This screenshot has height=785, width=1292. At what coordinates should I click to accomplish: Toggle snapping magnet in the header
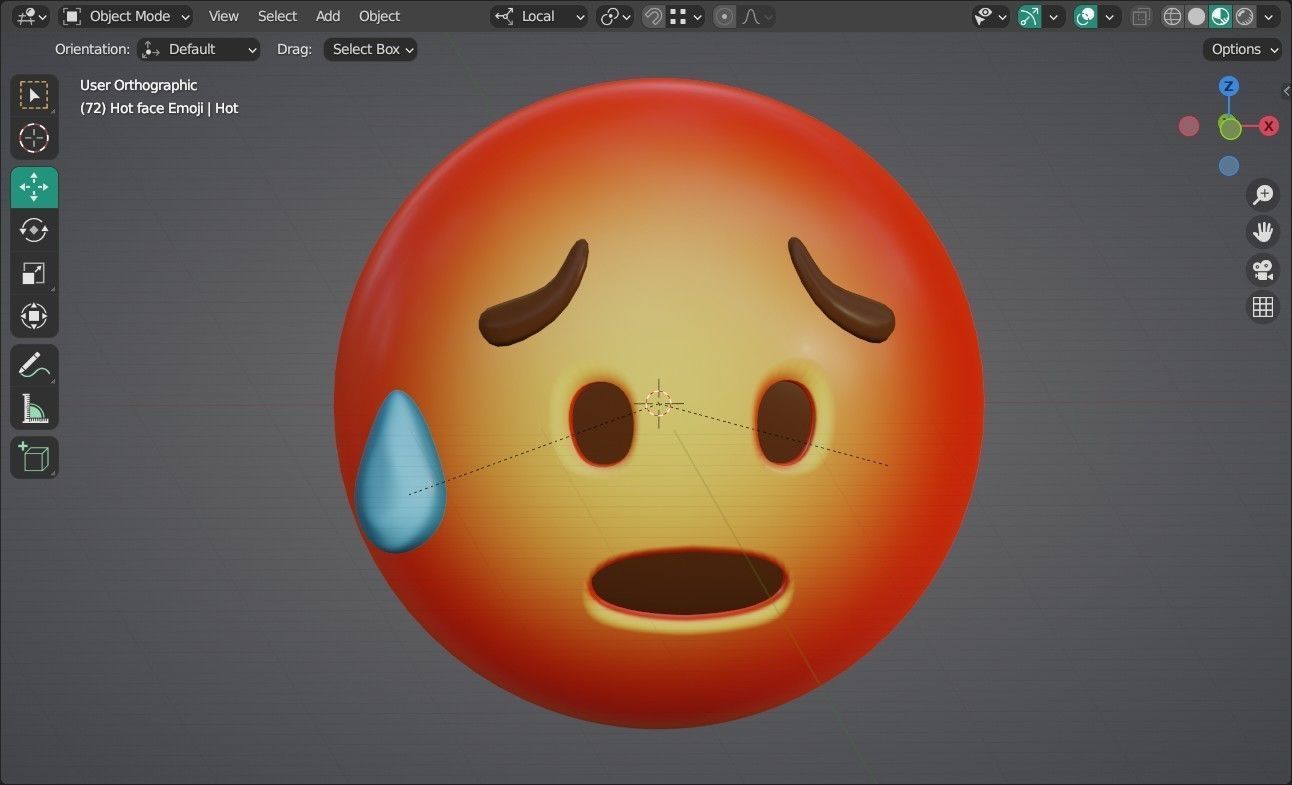pos(653,16)
